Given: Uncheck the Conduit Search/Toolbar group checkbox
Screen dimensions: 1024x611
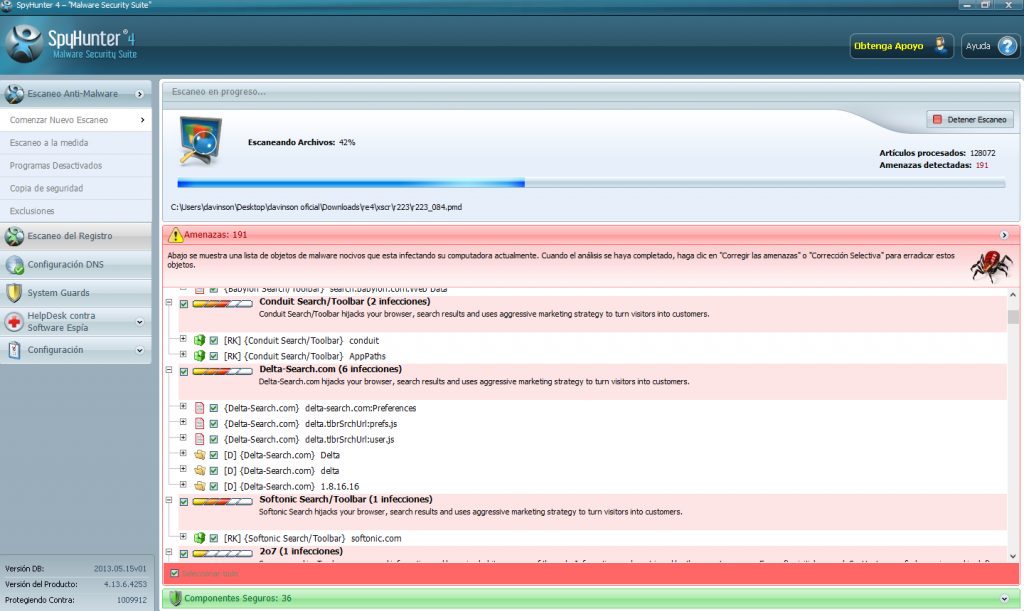Looking at the screenshot, I should (184, 304).
